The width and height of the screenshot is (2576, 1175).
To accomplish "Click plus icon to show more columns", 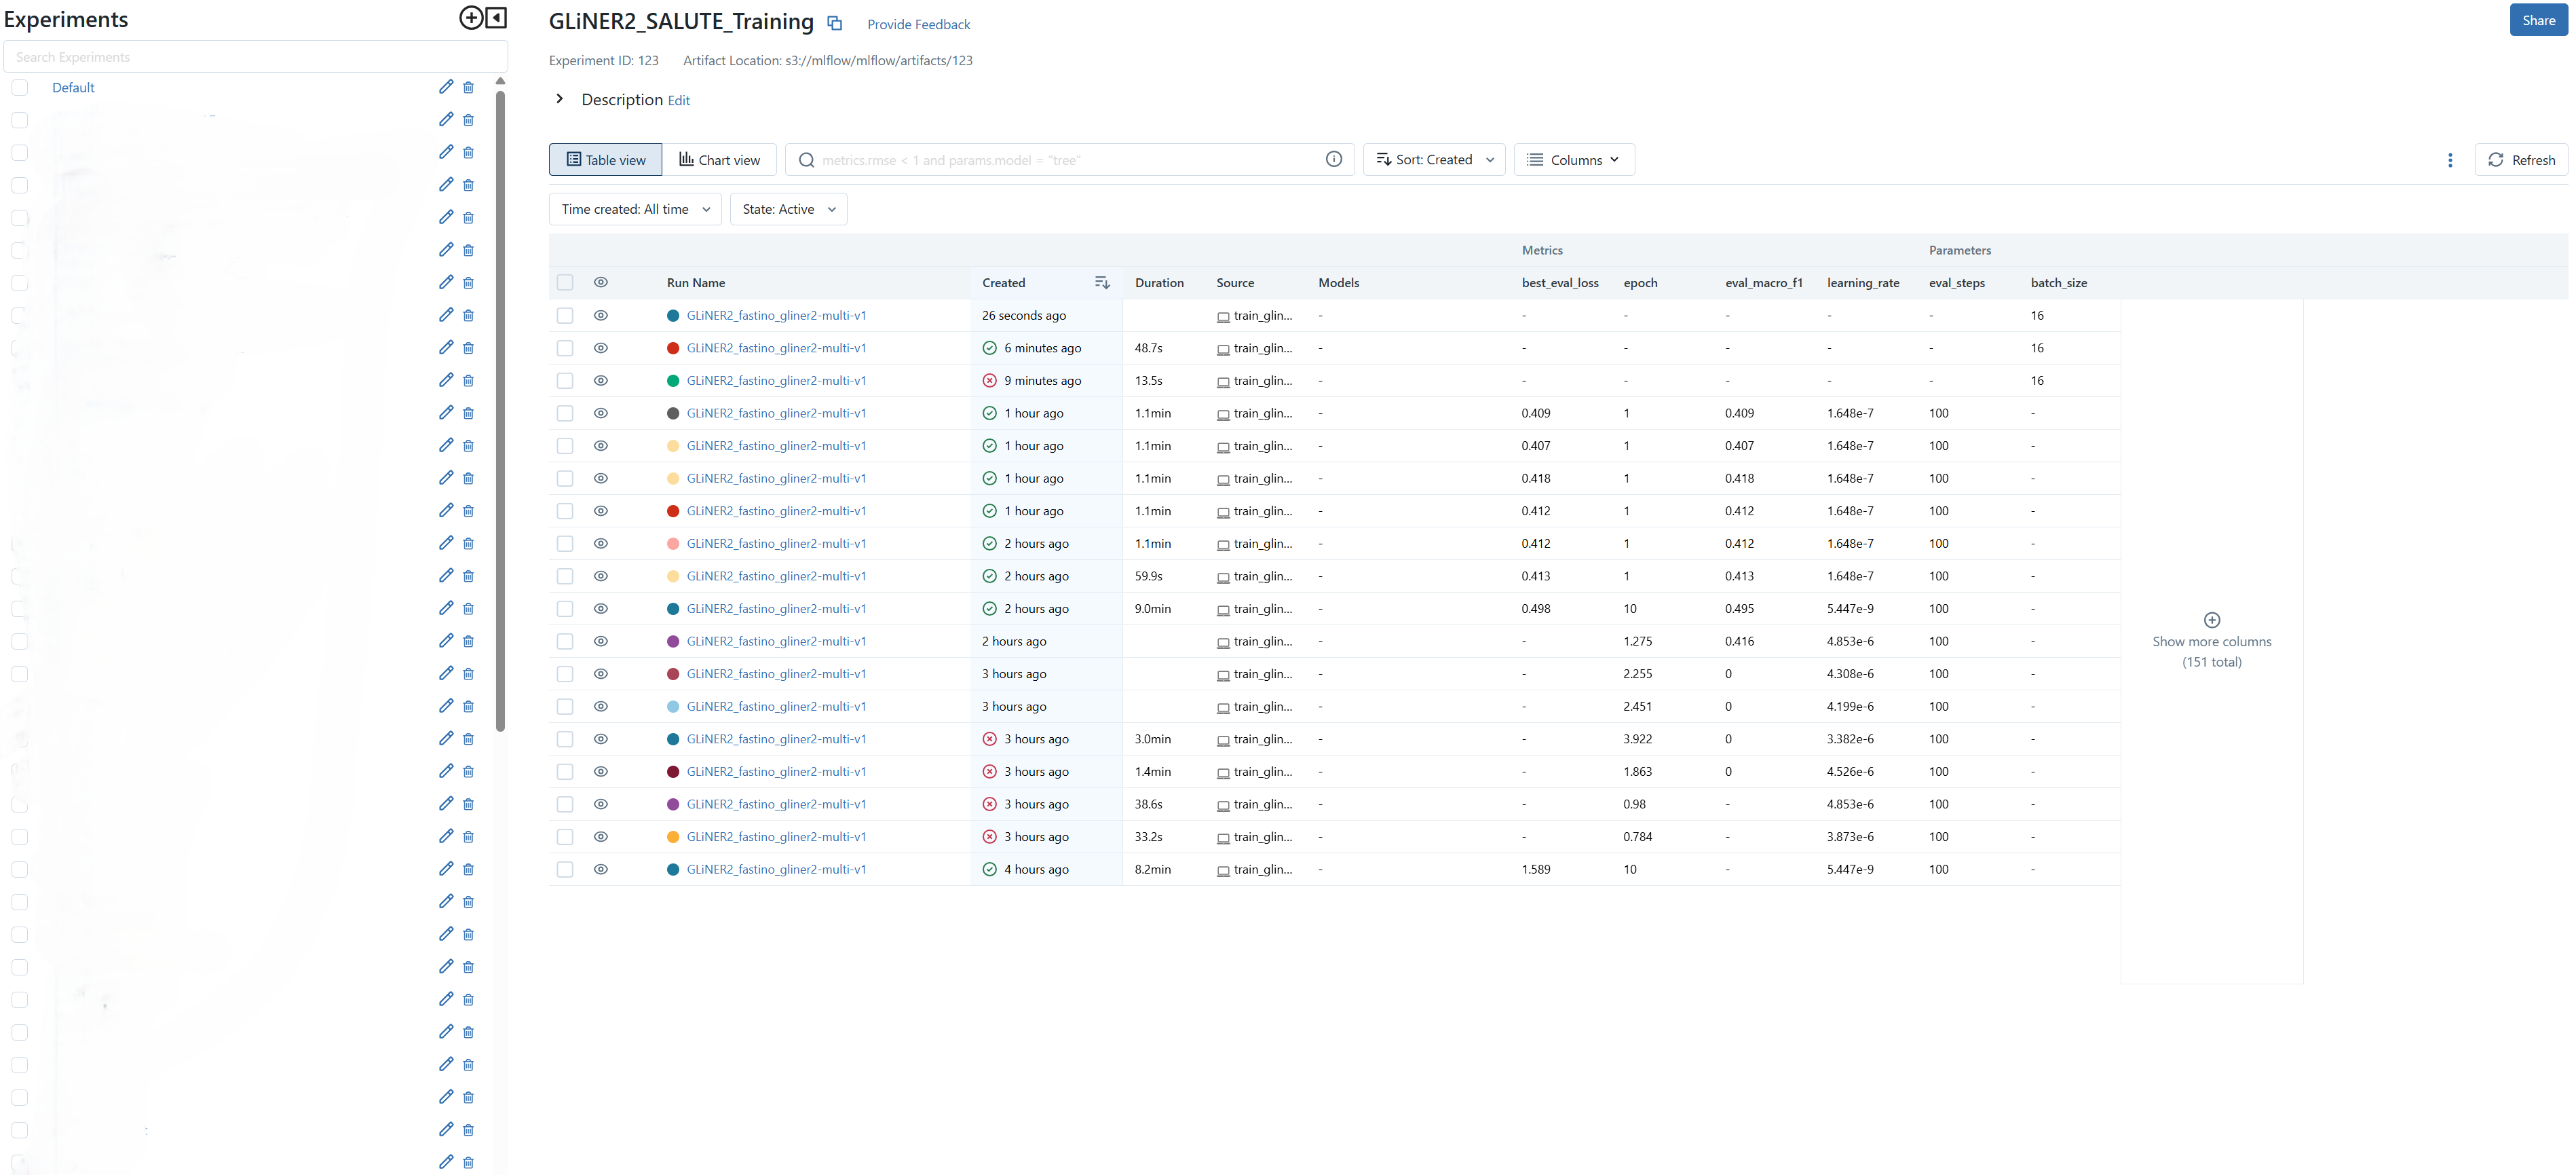I will click(2211, 620).
